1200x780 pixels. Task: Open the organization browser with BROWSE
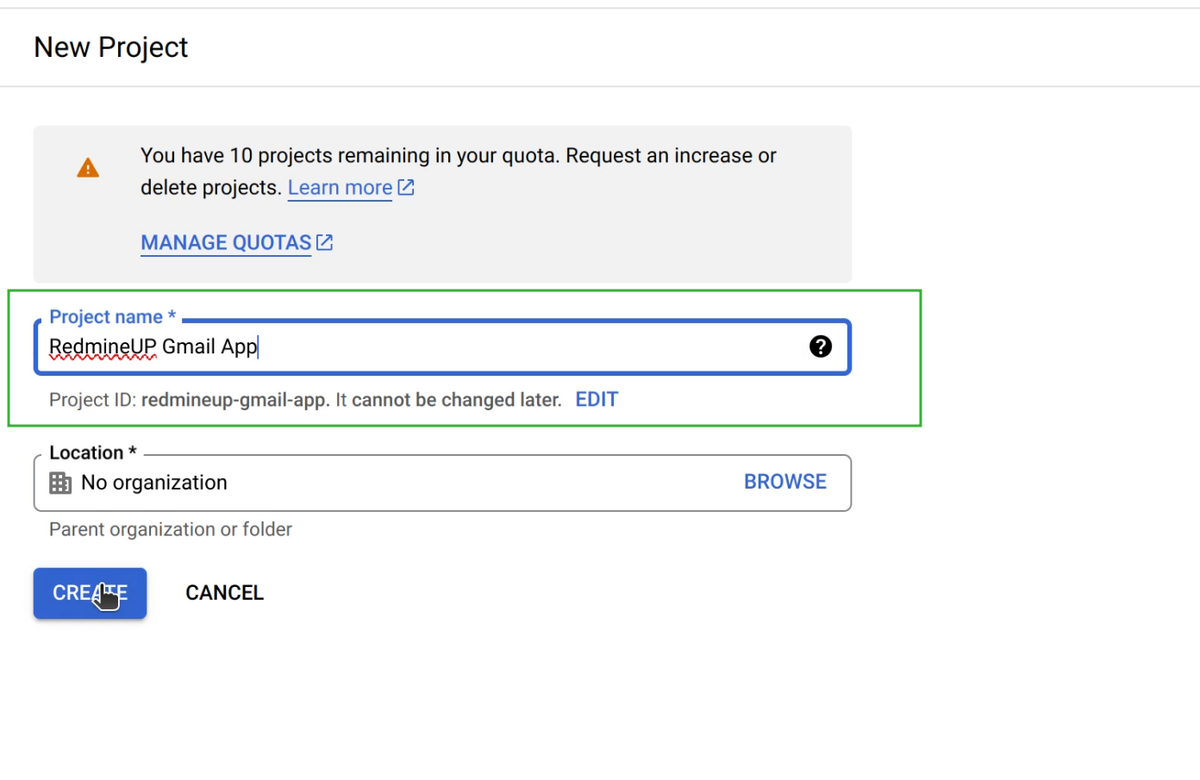coord(785,481)
